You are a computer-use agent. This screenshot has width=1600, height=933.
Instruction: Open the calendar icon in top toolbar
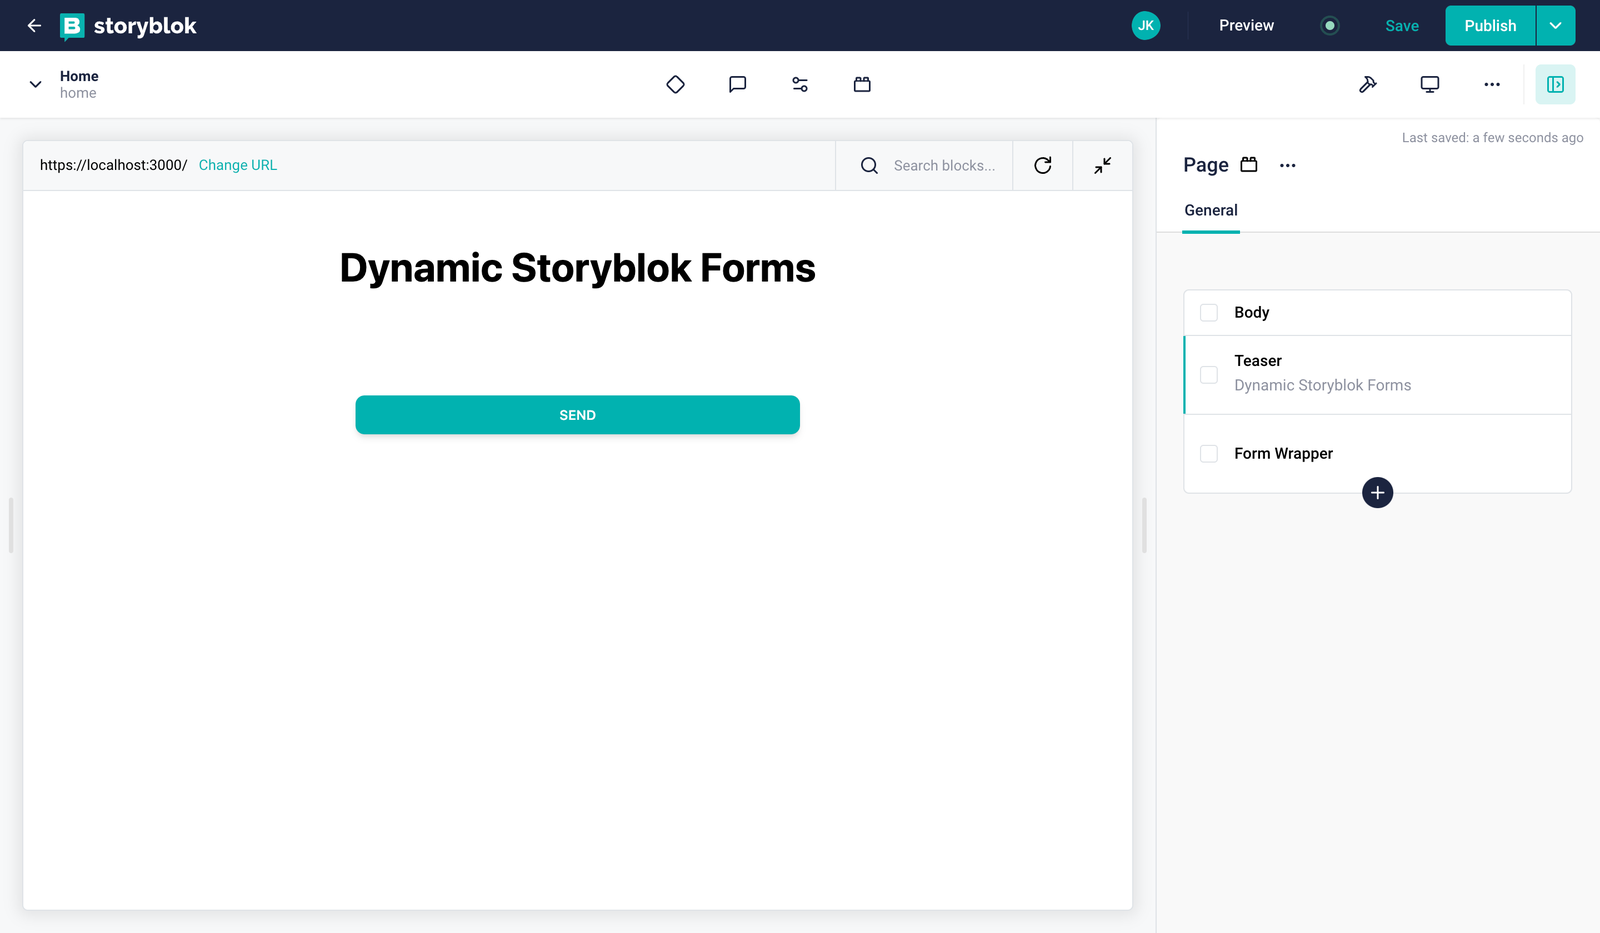click(862, 85)
